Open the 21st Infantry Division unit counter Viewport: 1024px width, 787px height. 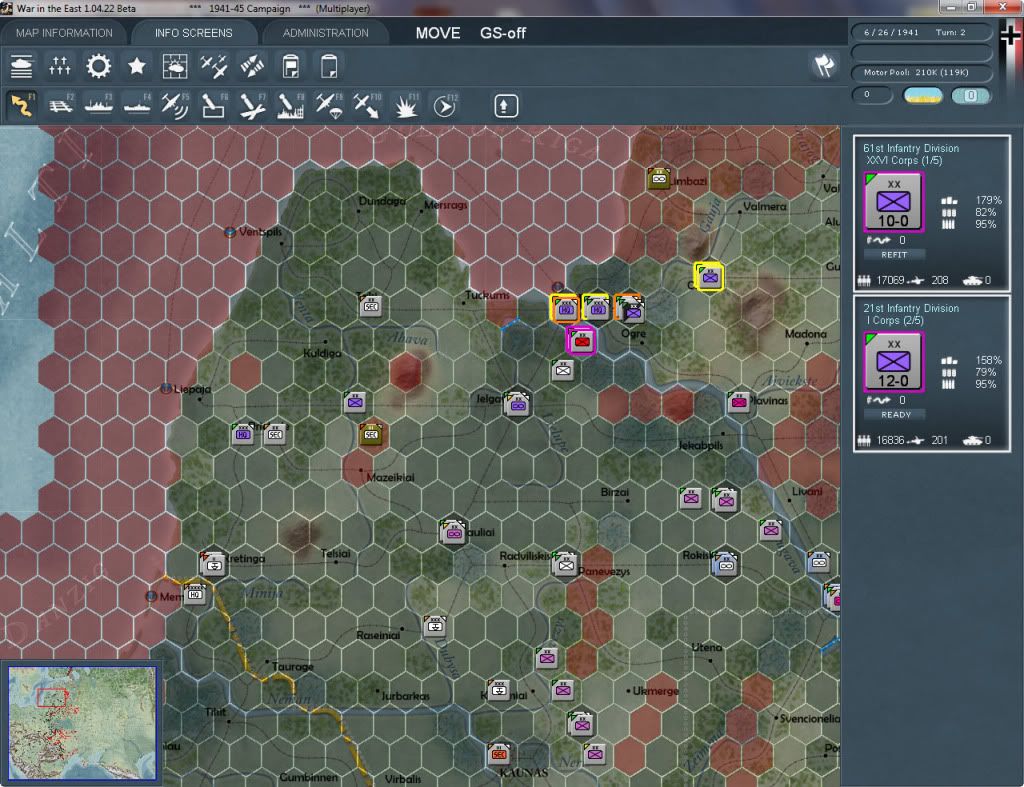pos(893,362)
